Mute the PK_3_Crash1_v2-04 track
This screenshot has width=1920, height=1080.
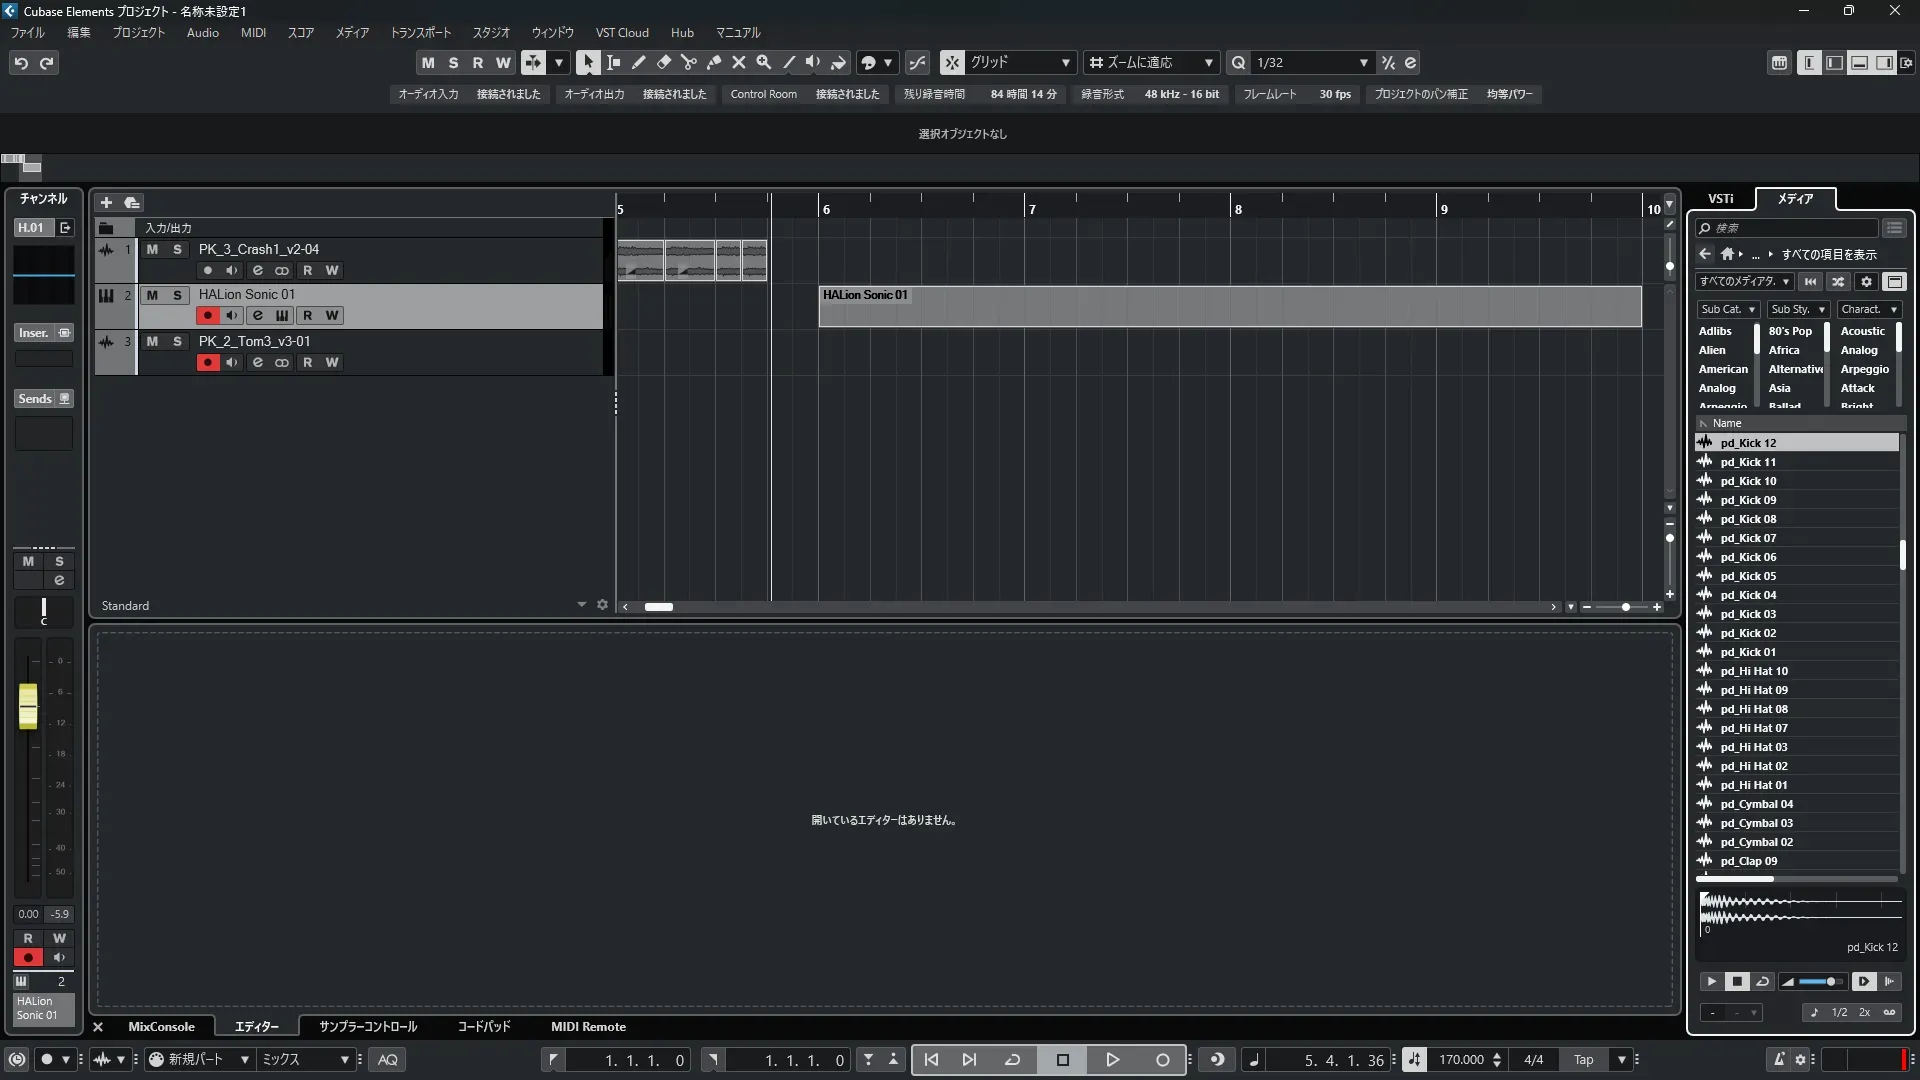pos(152,249)
